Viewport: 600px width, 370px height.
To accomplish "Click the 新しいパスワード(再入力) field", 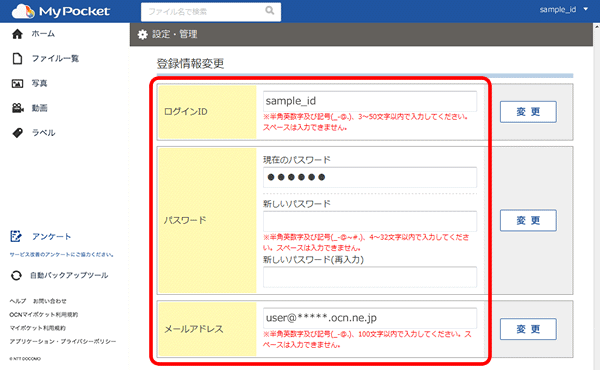I will 370,277.
